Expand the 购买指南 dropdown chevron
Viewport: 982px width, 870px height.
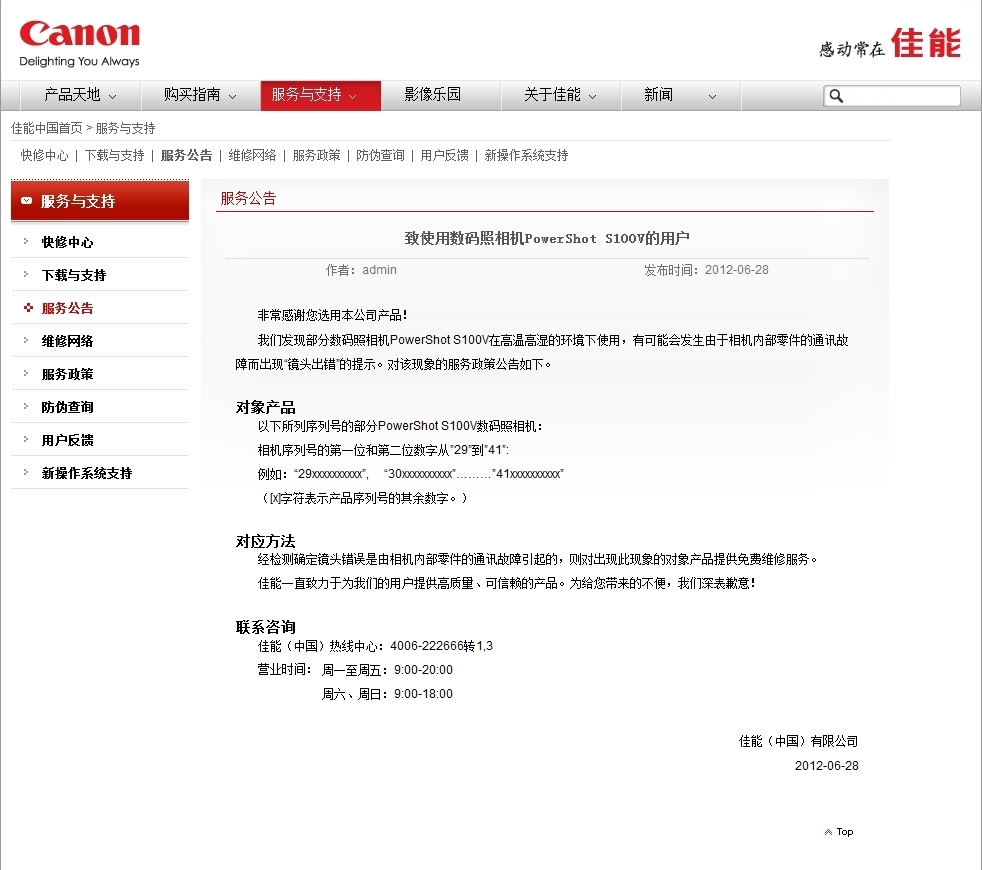232,96
